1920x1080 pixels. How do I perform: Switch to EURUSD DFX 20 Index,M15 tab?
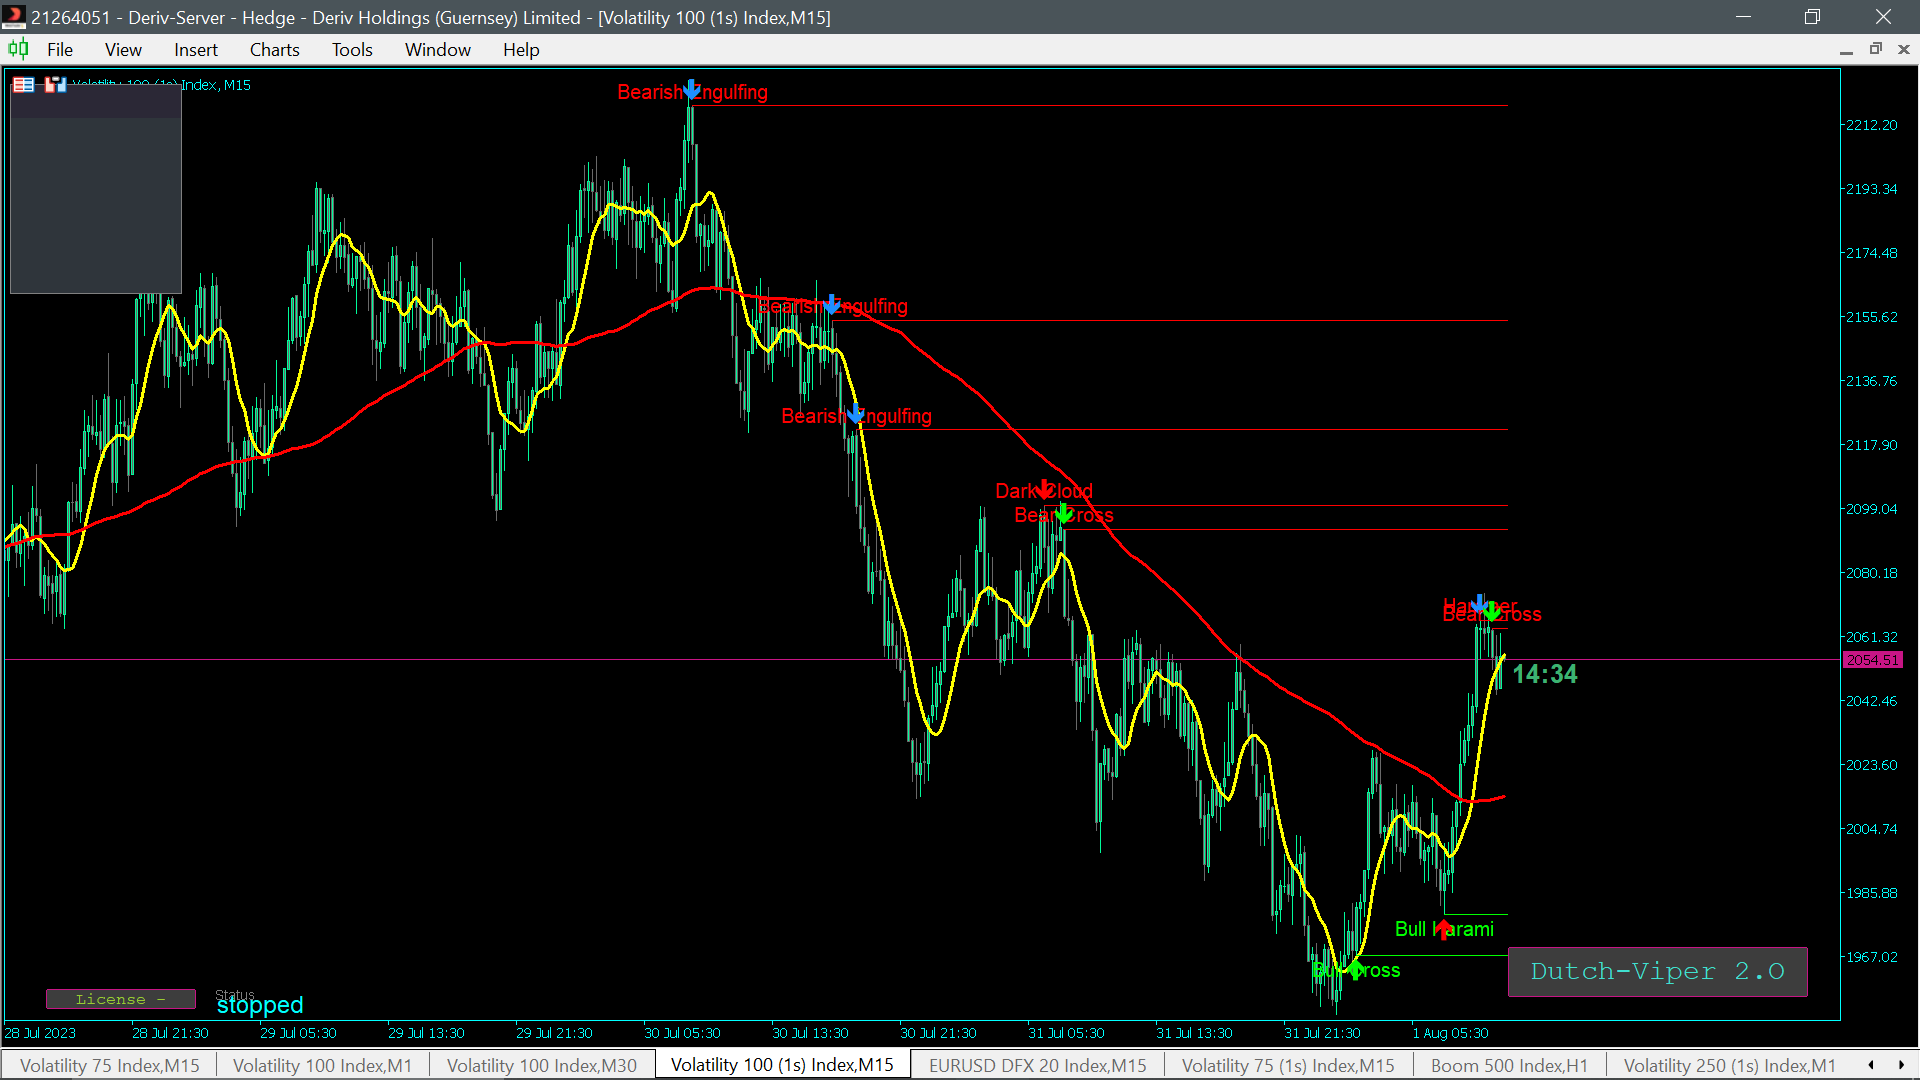tap(1038, 1065)
